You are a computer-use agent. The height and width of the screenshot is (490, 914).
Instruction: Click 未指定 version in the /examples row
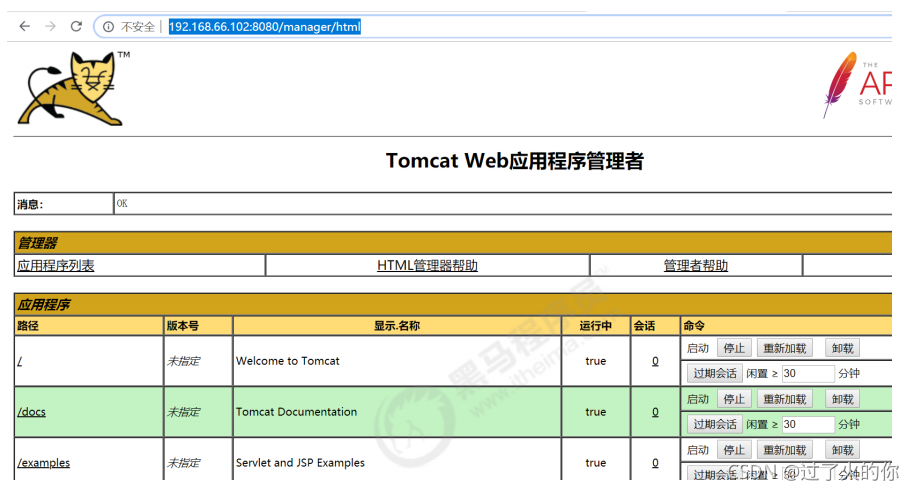tap(184, 463)
